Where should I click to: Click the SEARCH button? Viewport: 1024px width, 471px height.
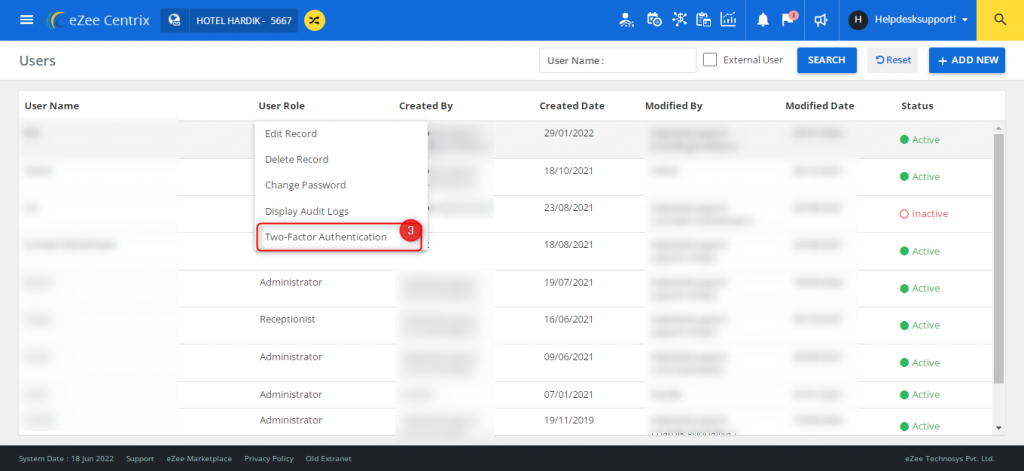point(827,60)
